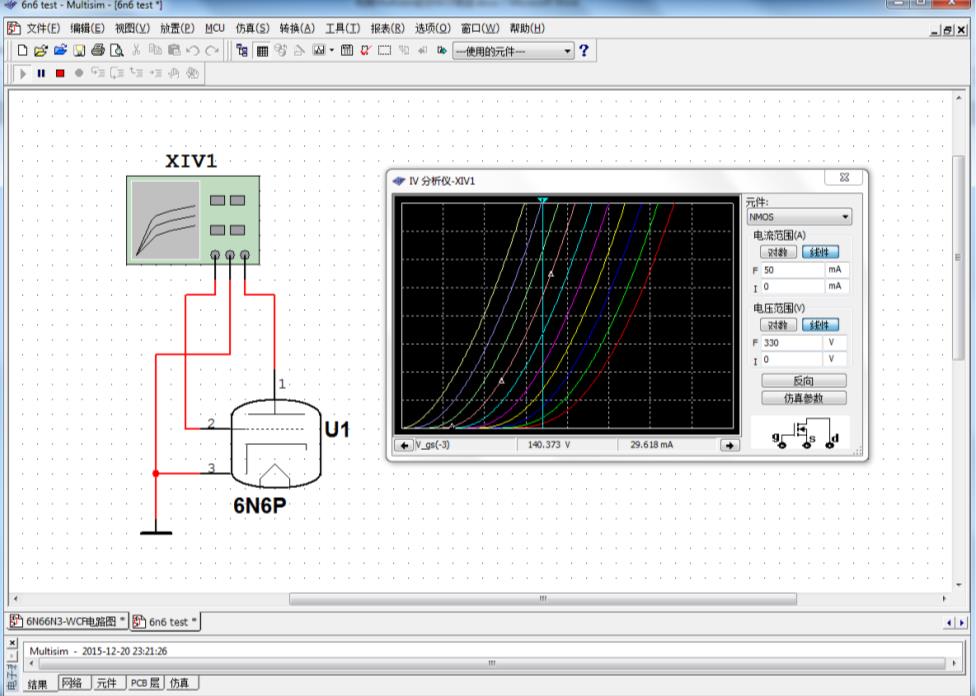Click the 反向 button
The height and width of the screenshot is (696, 976).
coord(804,381)
